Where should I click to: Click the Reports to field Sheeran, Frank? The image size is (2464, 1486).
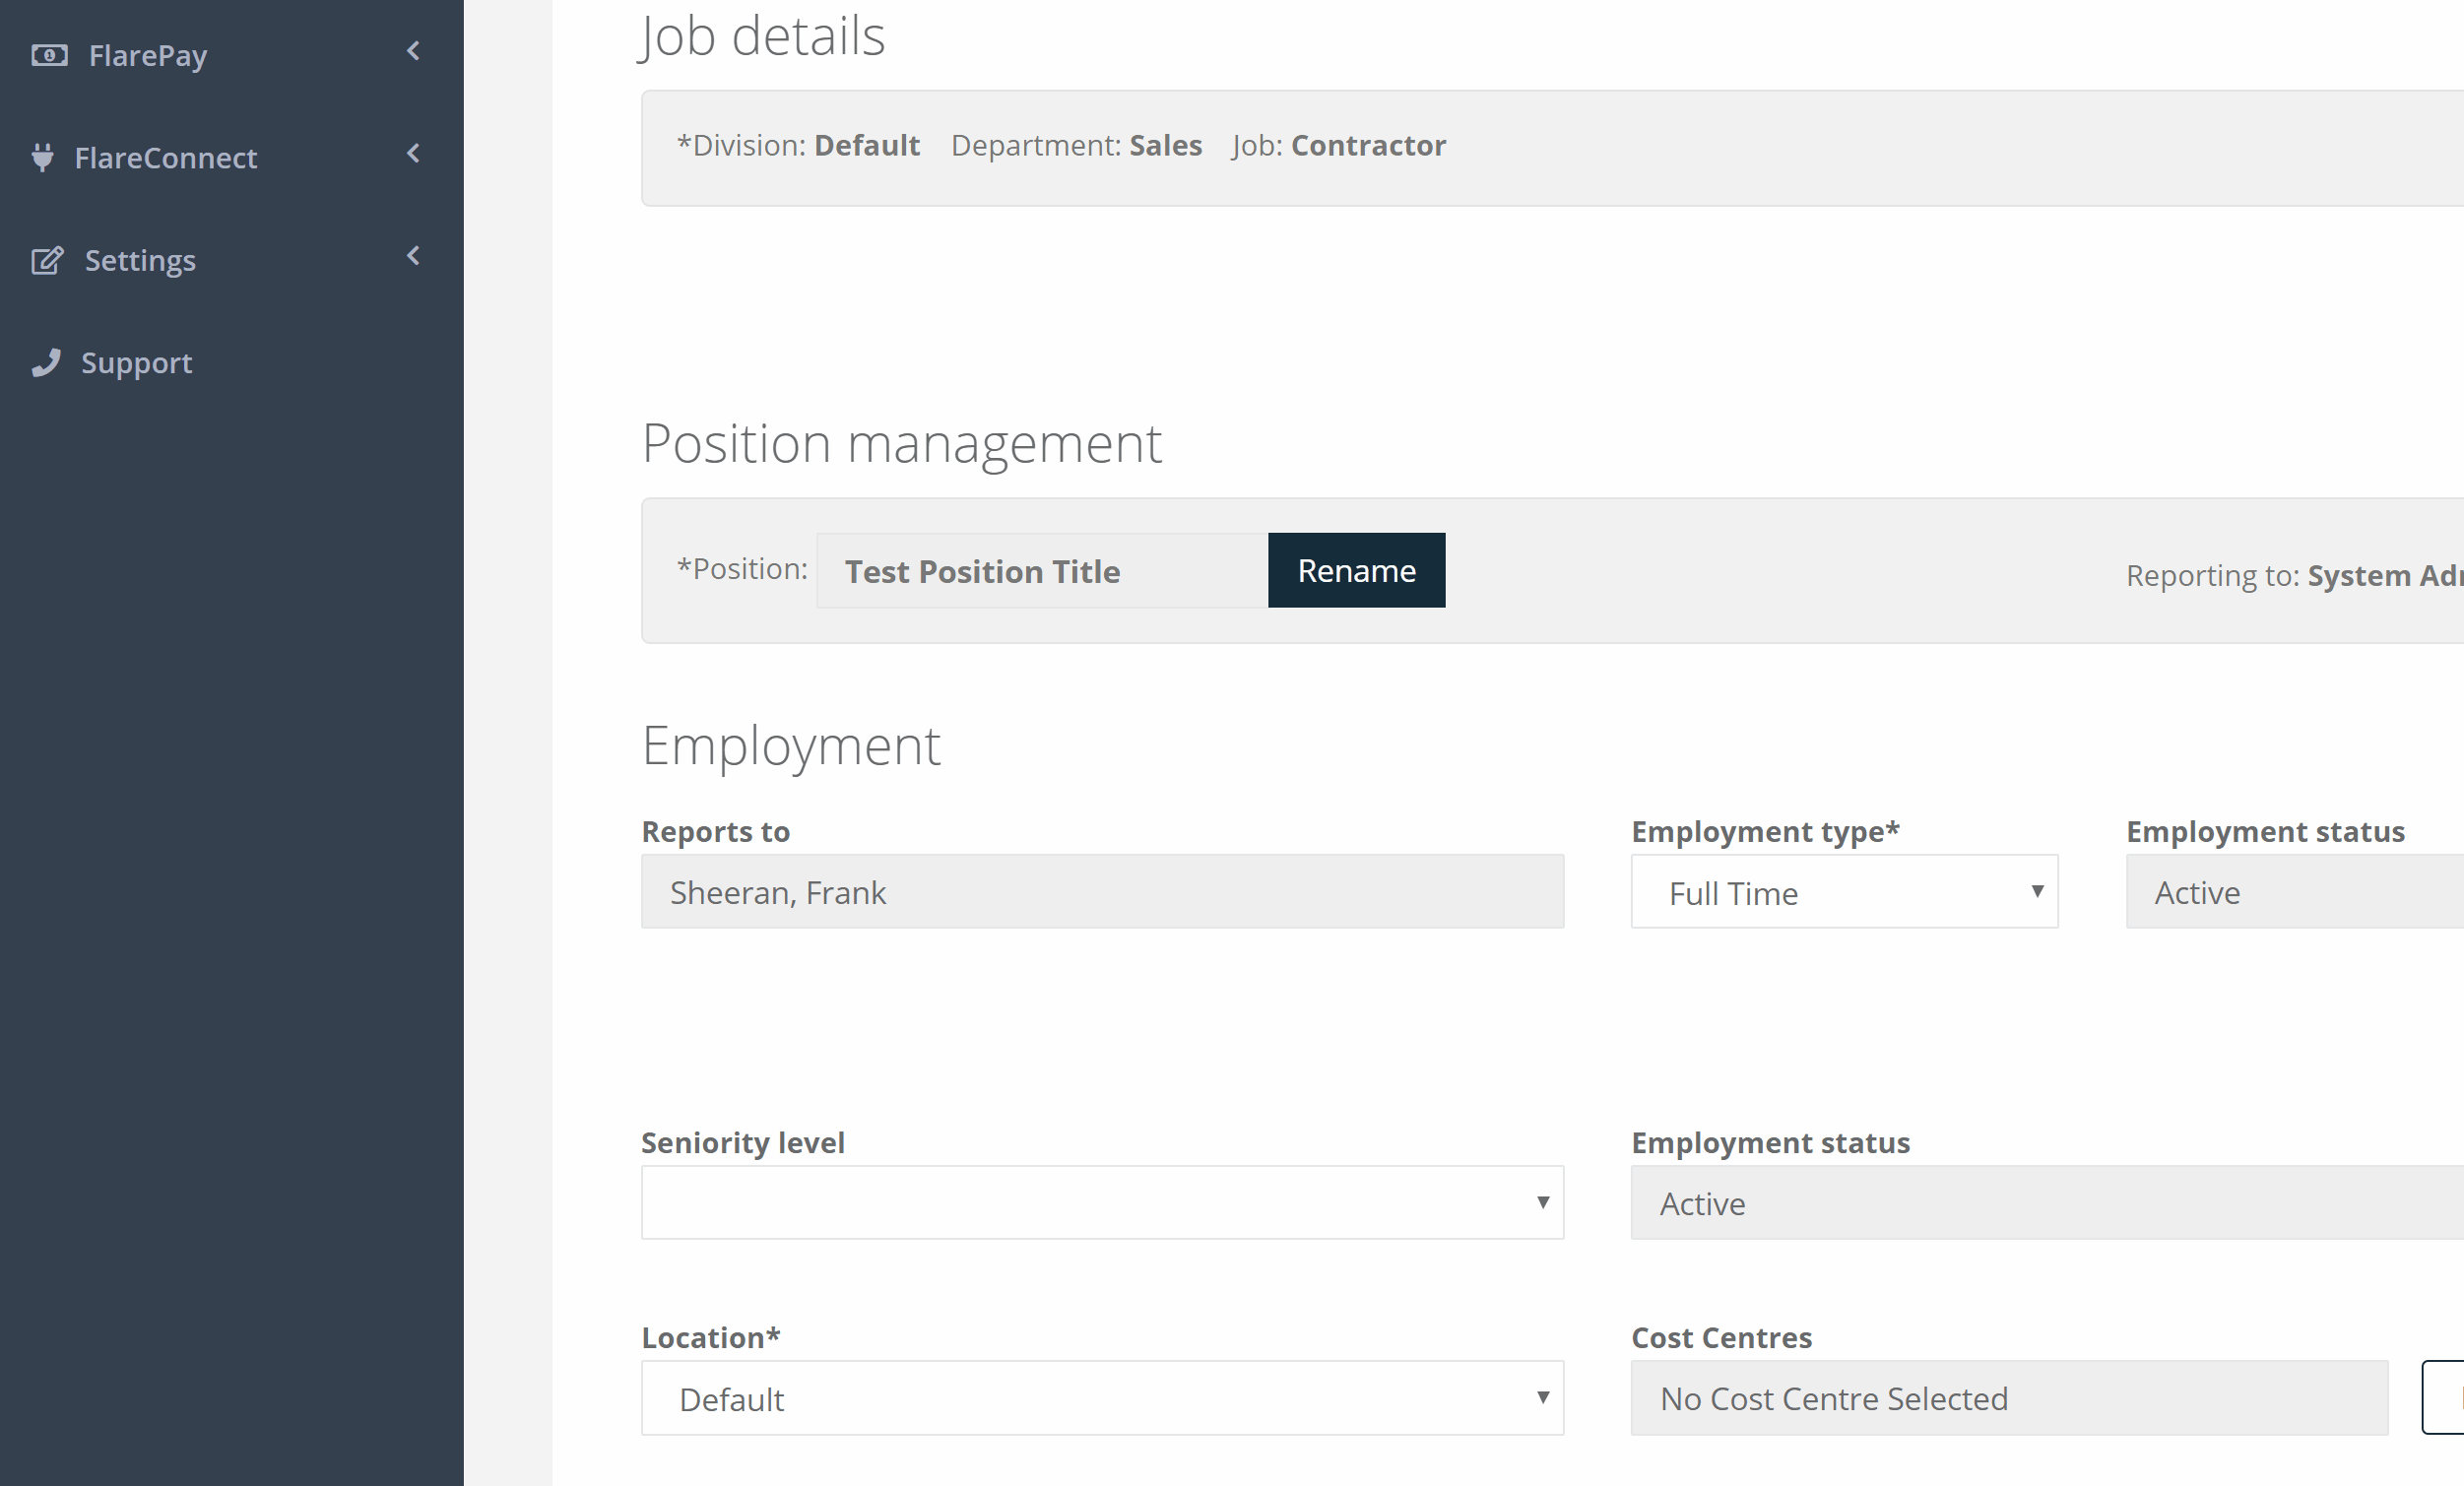[x=1102, y=891]
